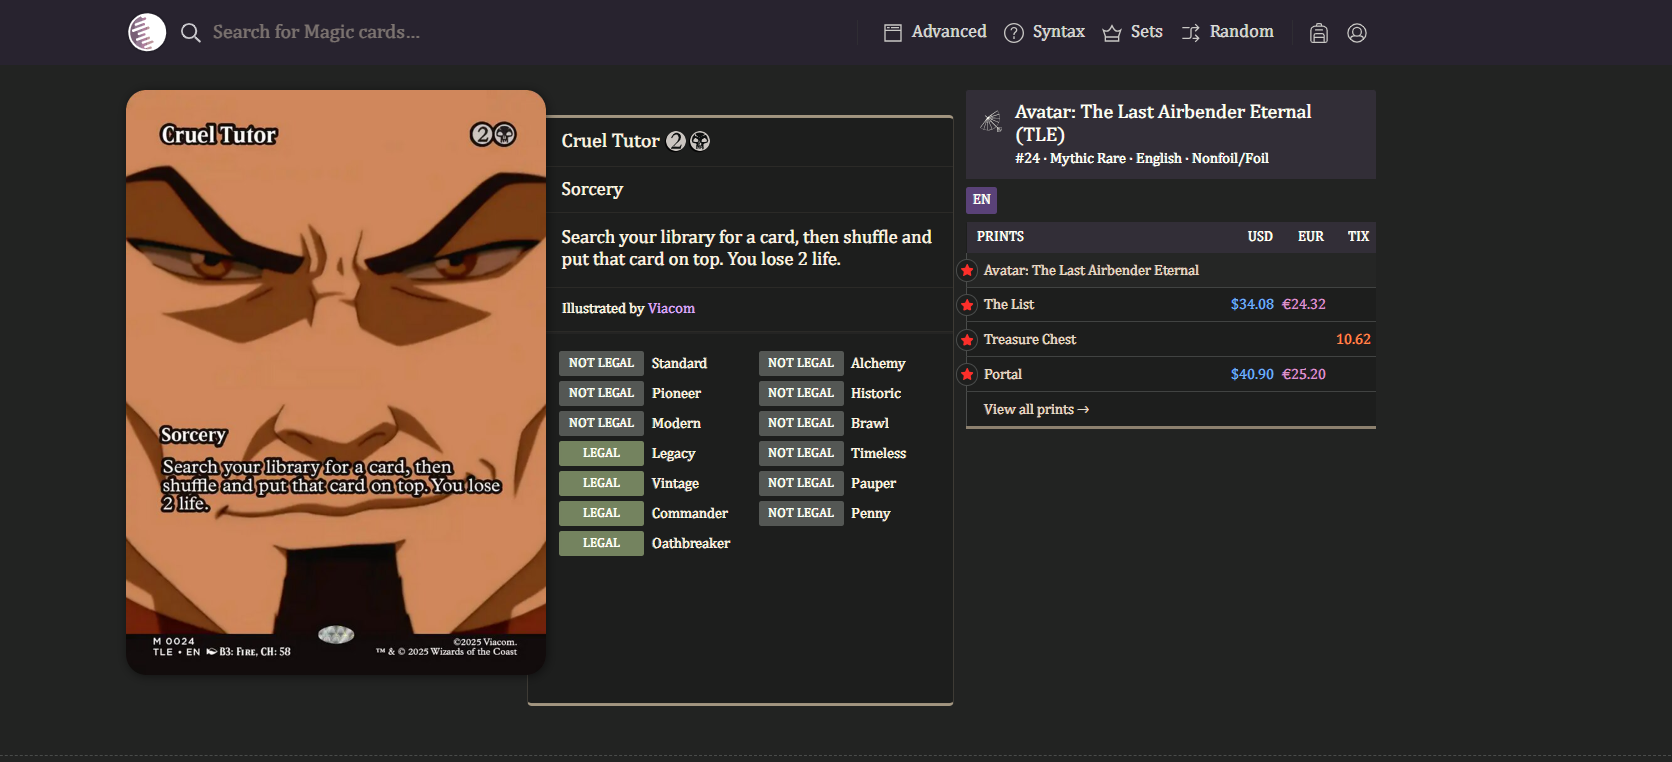
Task: Click the Commander format label
Action: point(690,513)
